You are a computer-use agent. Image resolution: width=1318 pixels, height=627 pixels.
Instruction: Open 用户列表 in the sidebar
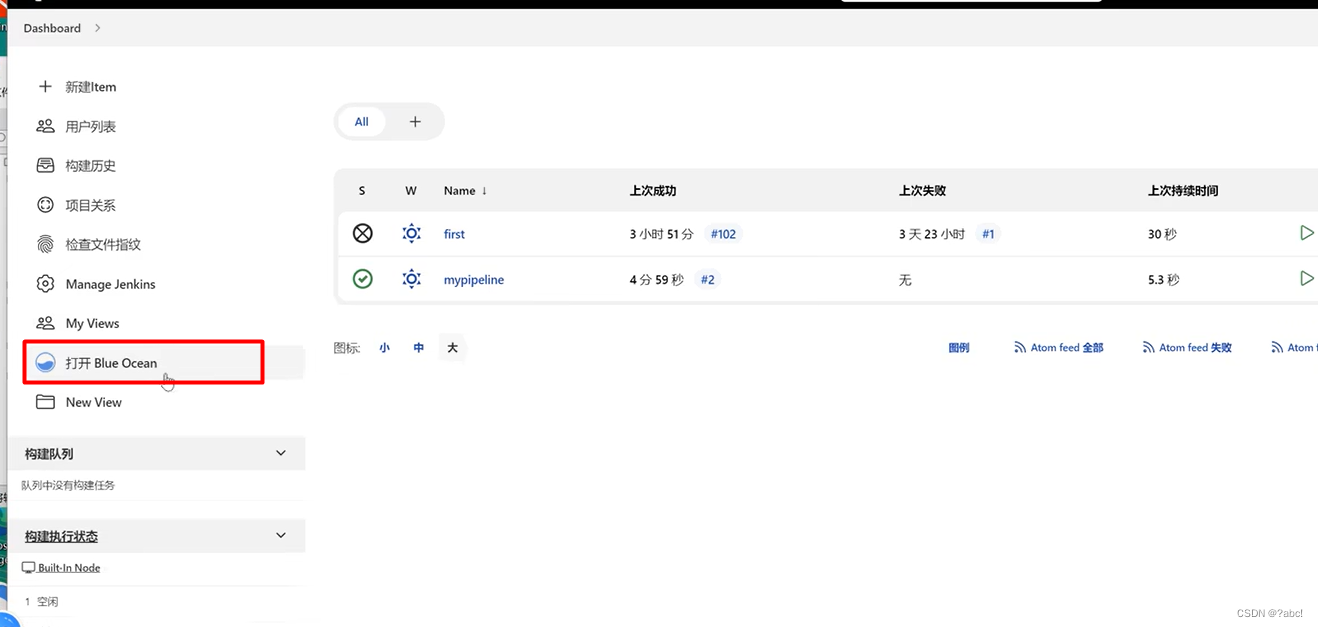coord(91,126)
